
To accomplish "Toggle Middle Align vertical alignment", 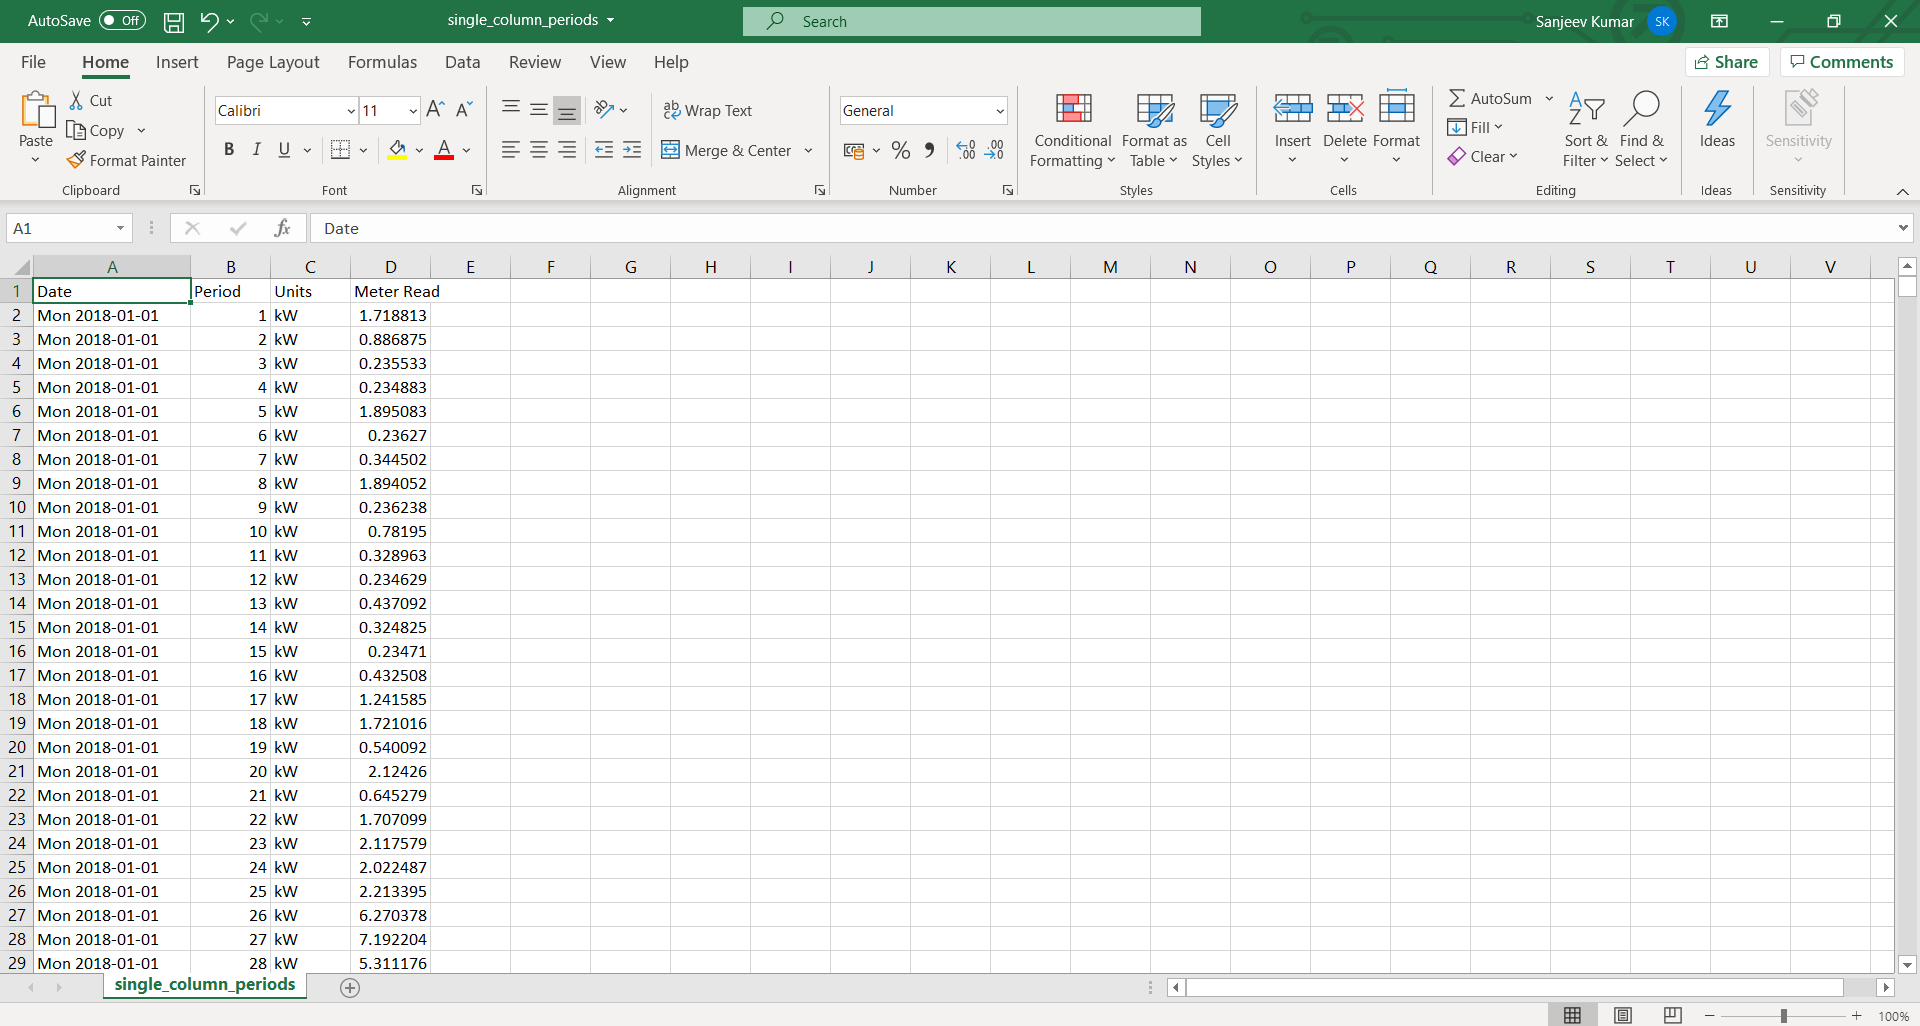I will point(539,110).
